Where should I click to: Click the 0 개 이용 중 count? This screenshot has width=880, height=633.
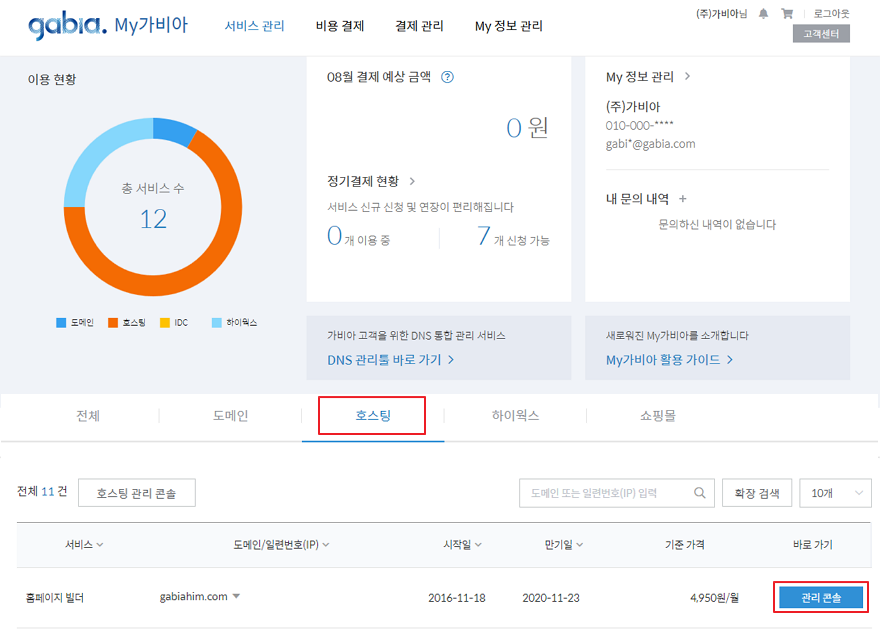[x=358, y=236]
